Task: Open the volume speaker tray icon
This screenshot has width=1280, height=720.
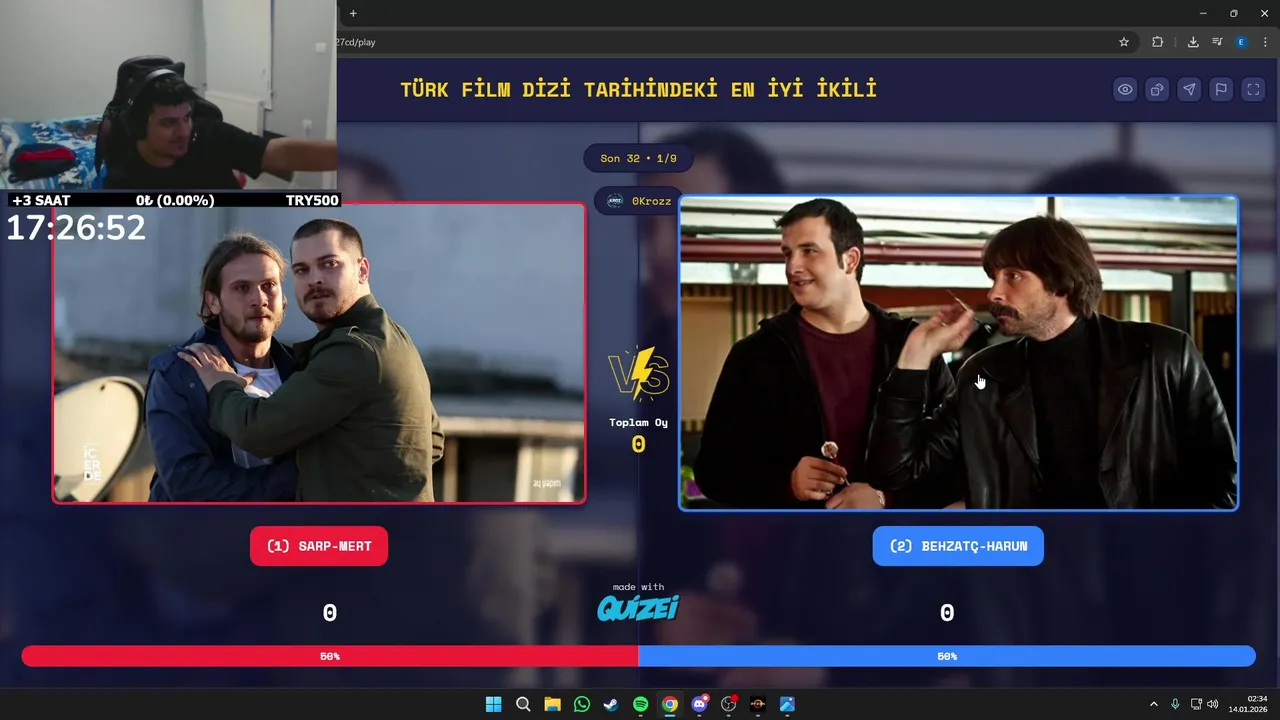Action: click(1213, 704)
